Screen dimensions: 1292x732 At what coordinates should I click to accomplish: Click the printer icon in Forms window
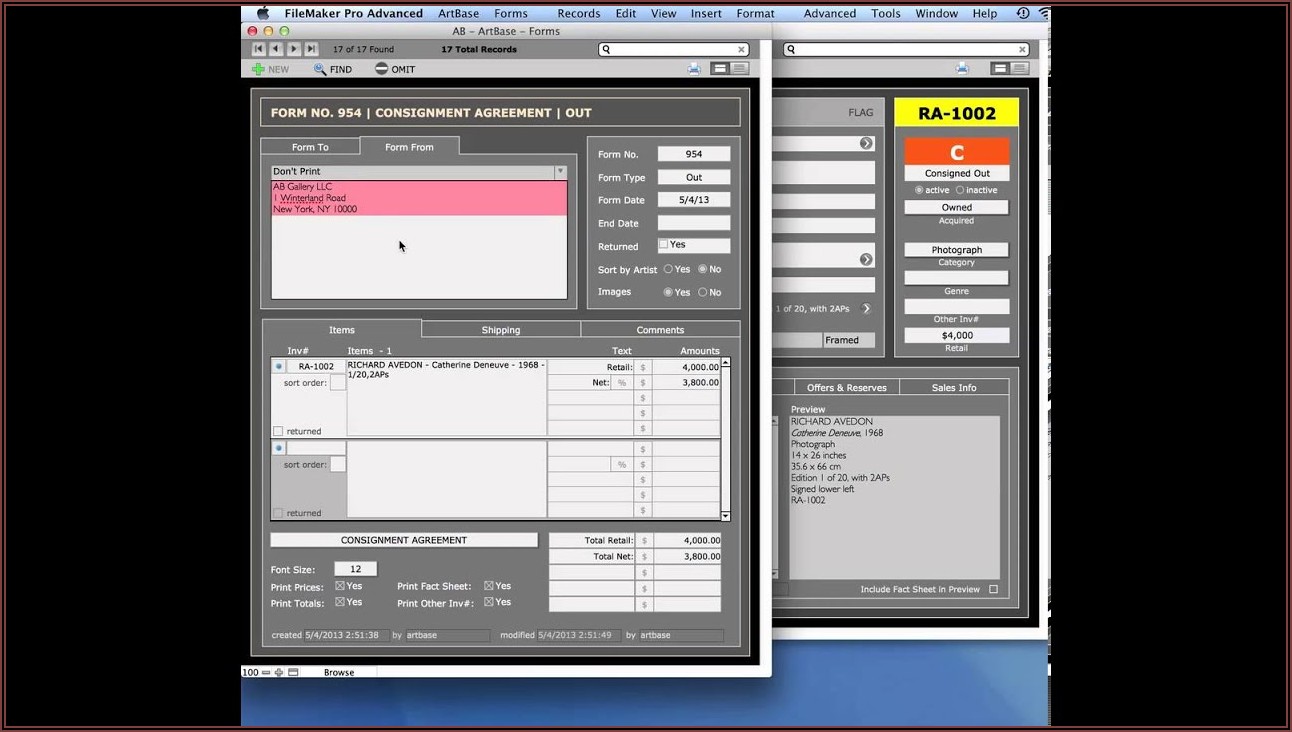click(x=694, y=69)
